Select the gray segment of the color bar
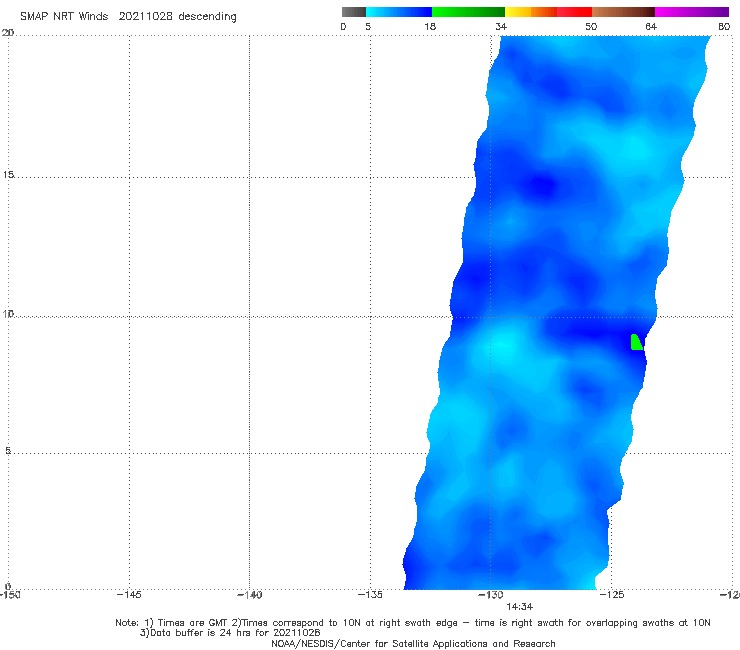The height and width of the screenshot is (650, 740). tap(354, 12)
